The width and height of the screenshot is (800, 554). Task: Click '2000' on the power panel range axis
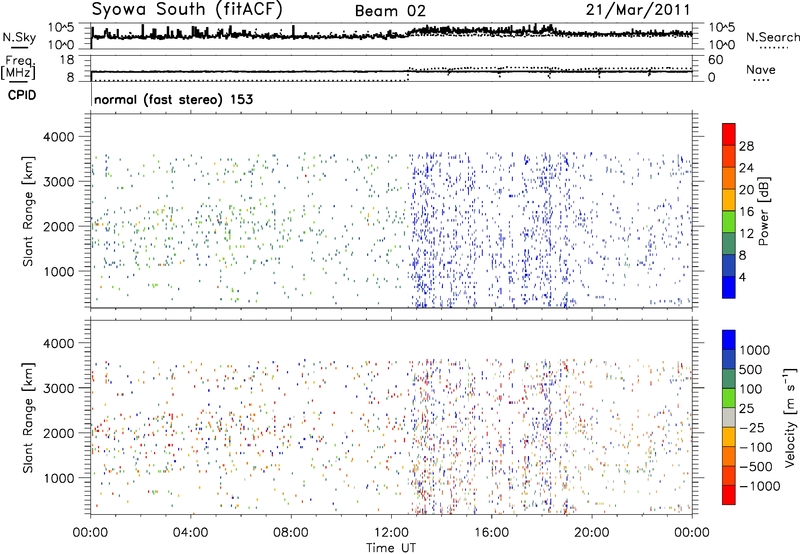[59, 226]
